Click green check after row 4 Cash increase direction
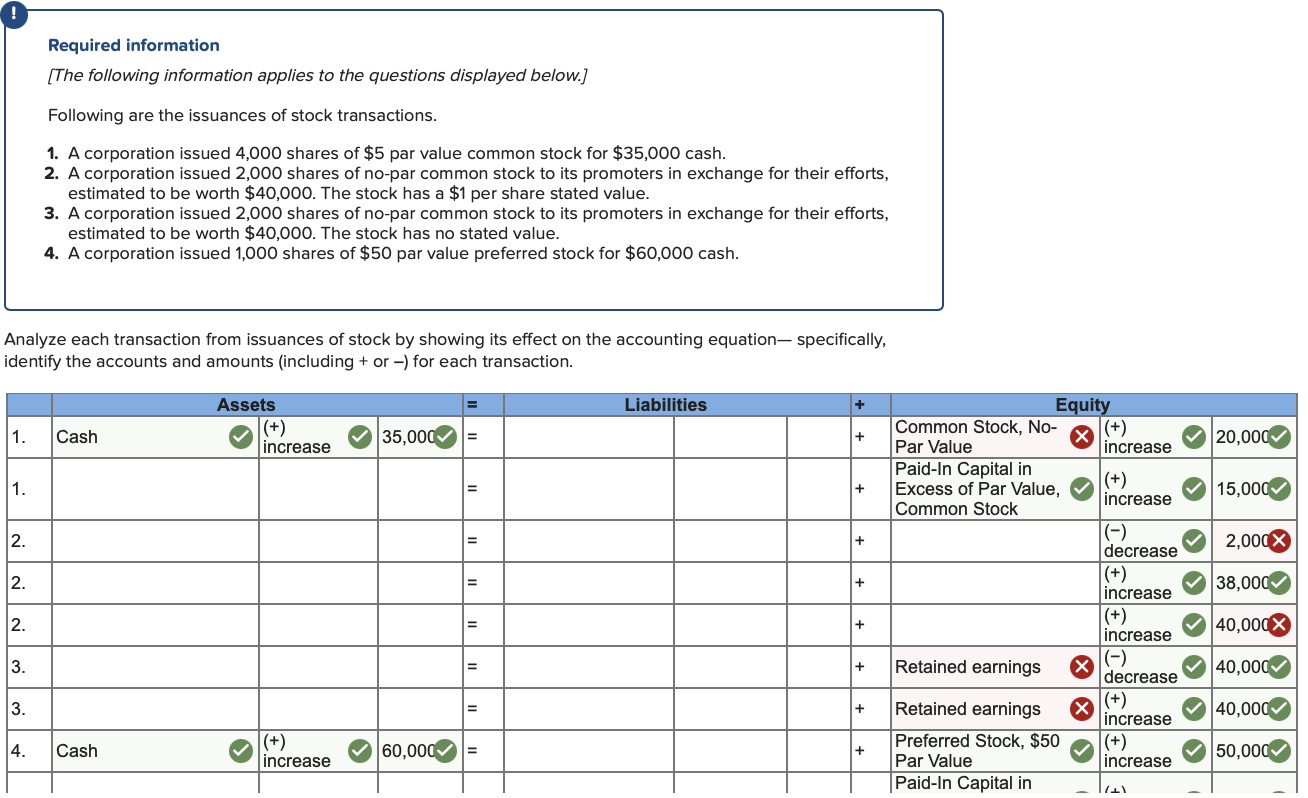1308x798 pixels. pos(359,751)
